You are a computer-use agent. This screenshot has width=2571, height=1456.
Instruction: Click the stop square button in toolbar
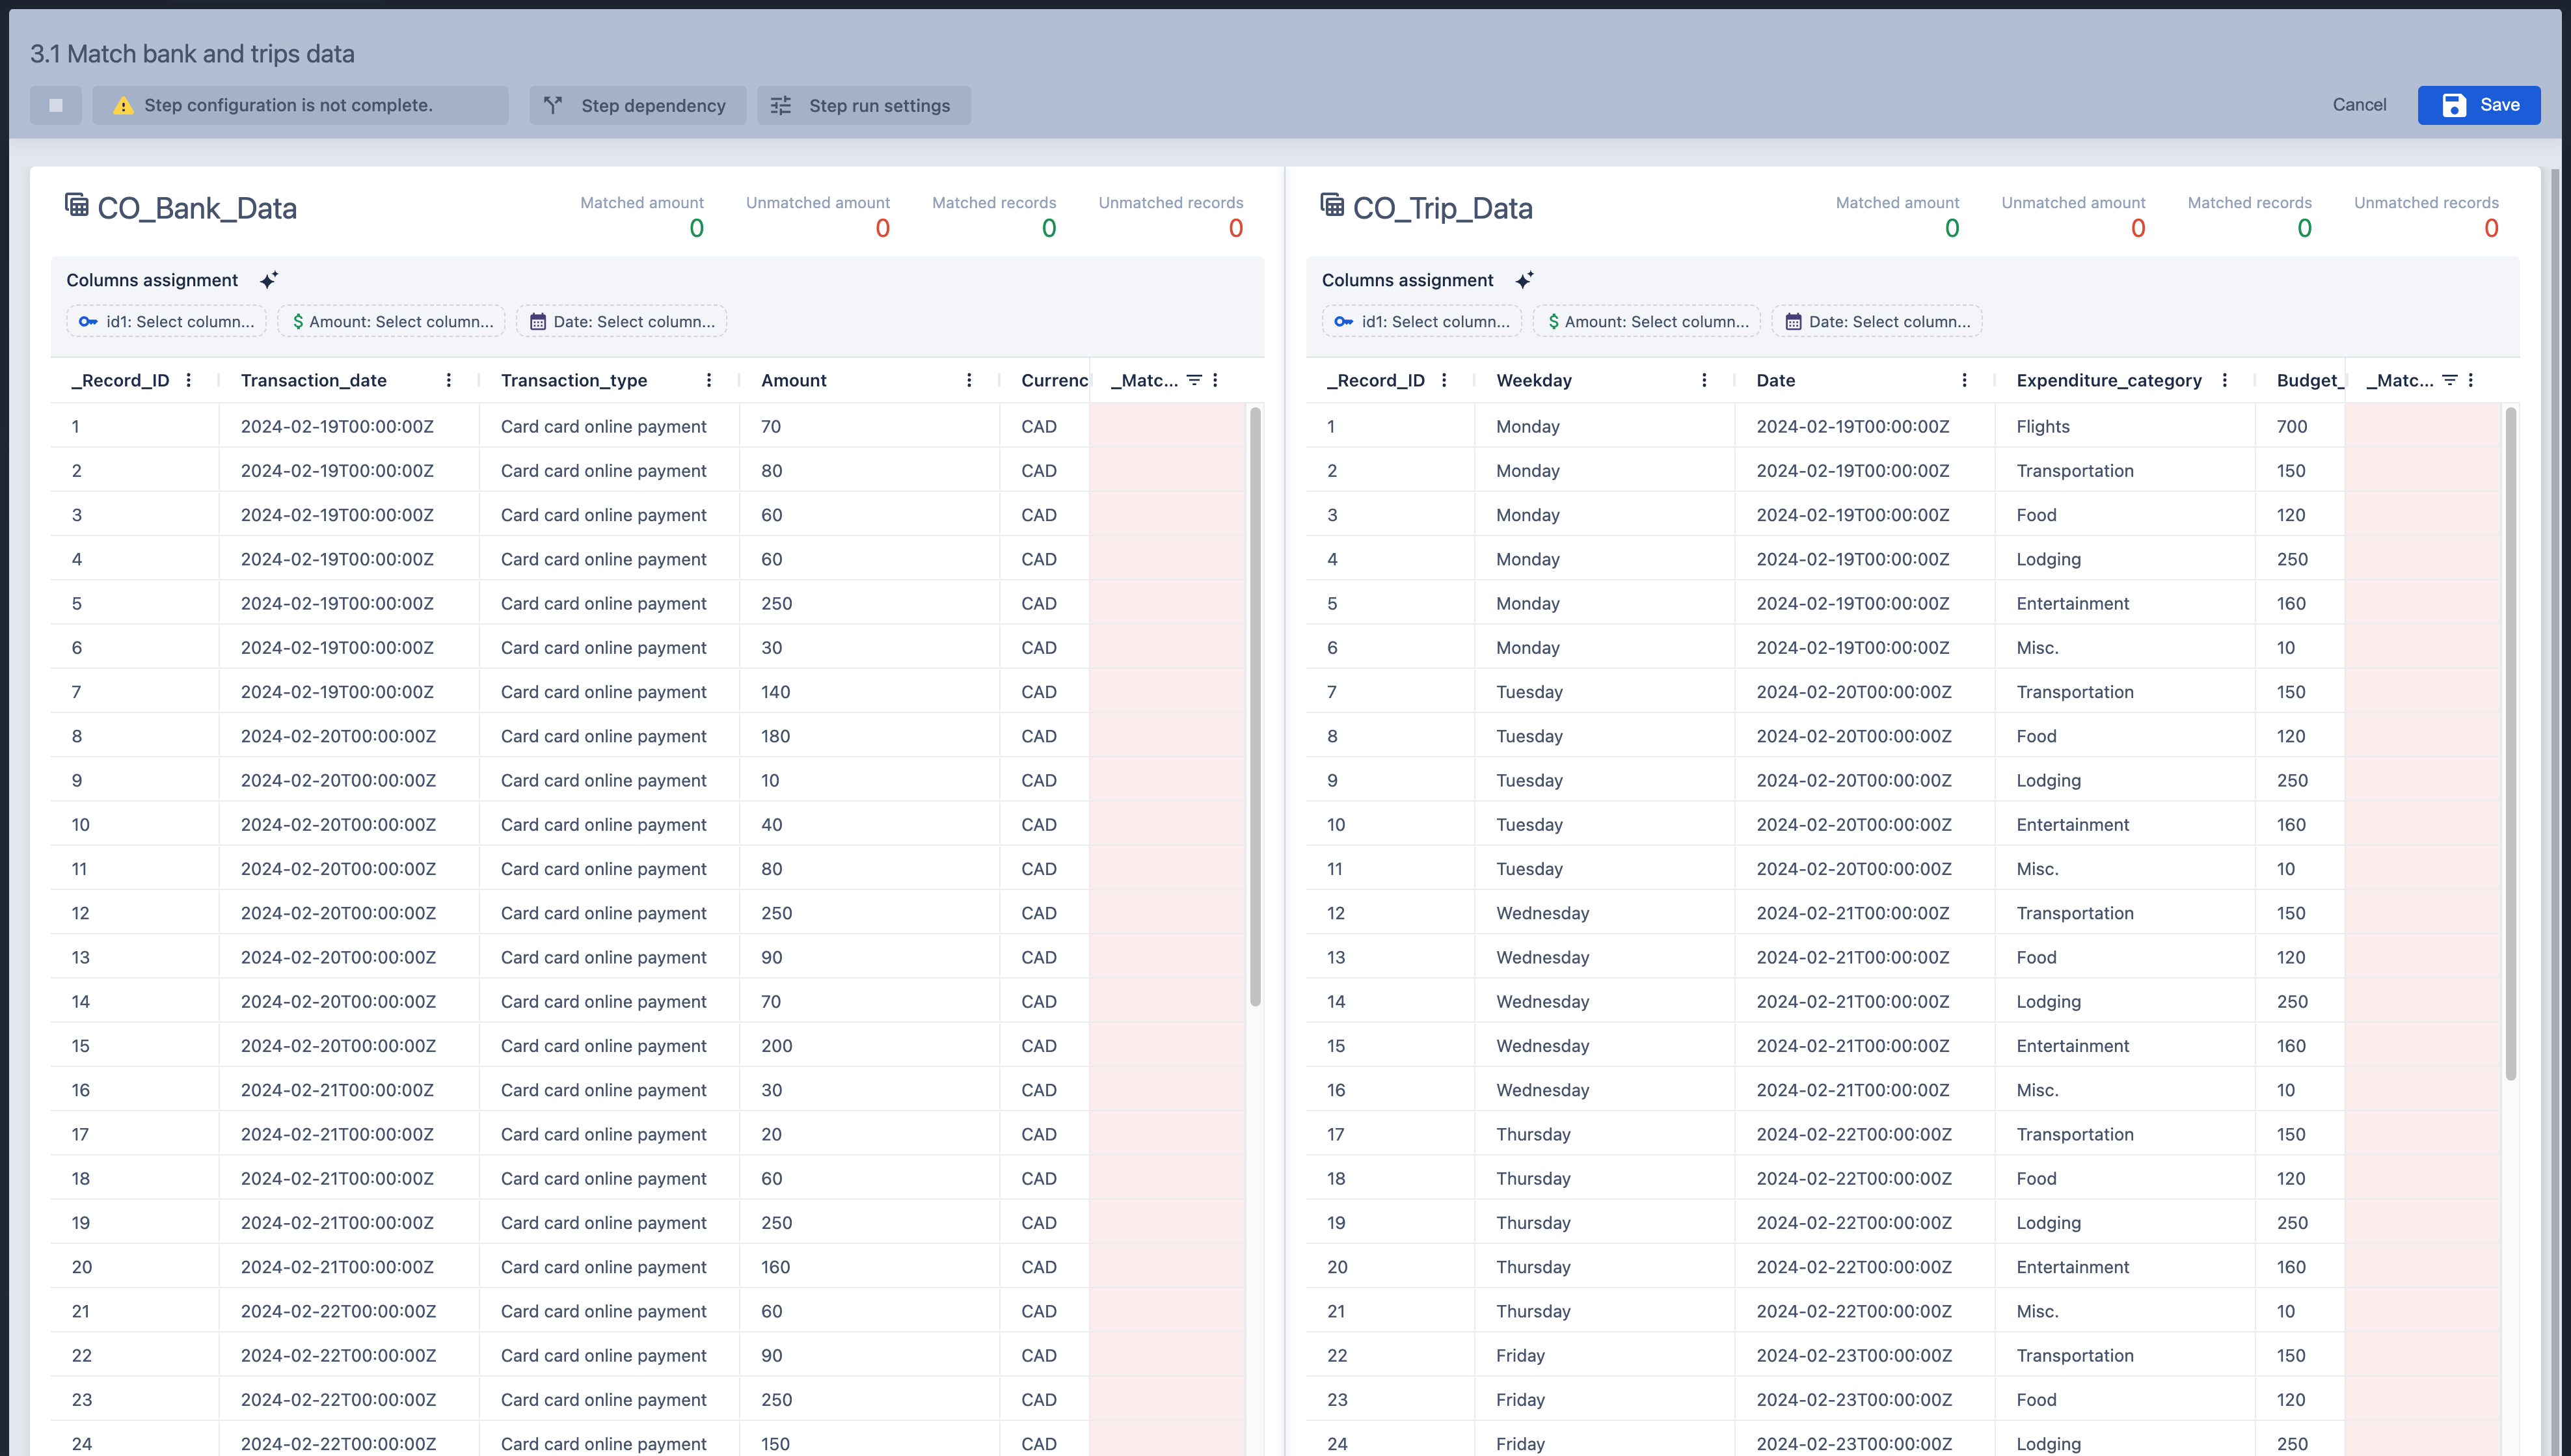[x=56, y=105]
